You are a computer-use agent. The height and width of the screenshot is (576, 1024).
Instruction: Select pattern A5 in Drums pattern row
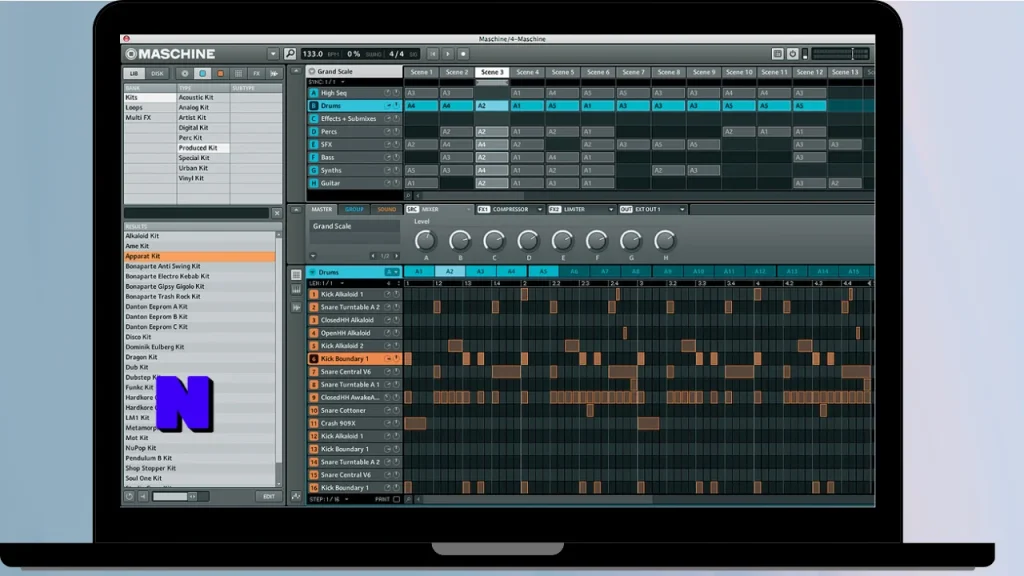(543, 272)
